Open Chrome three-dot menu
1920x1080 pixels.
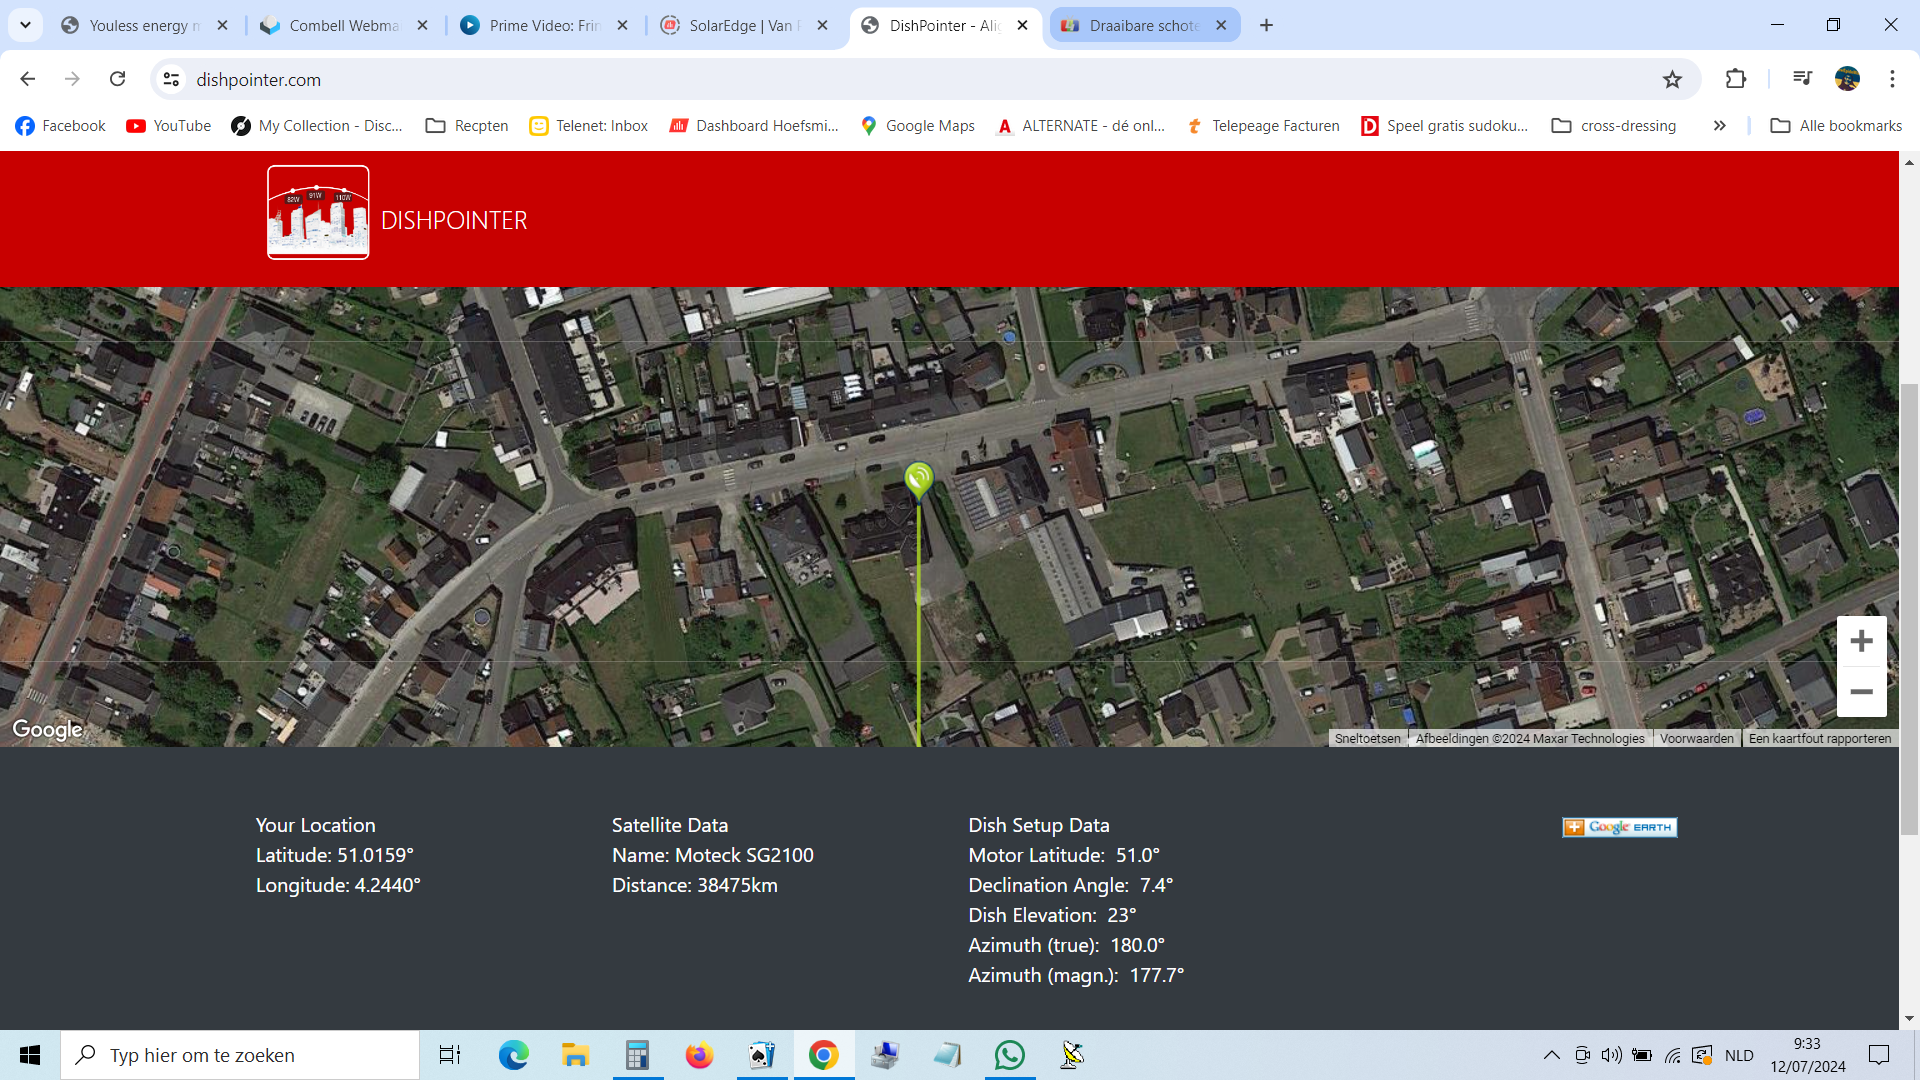pos(1892,79)
